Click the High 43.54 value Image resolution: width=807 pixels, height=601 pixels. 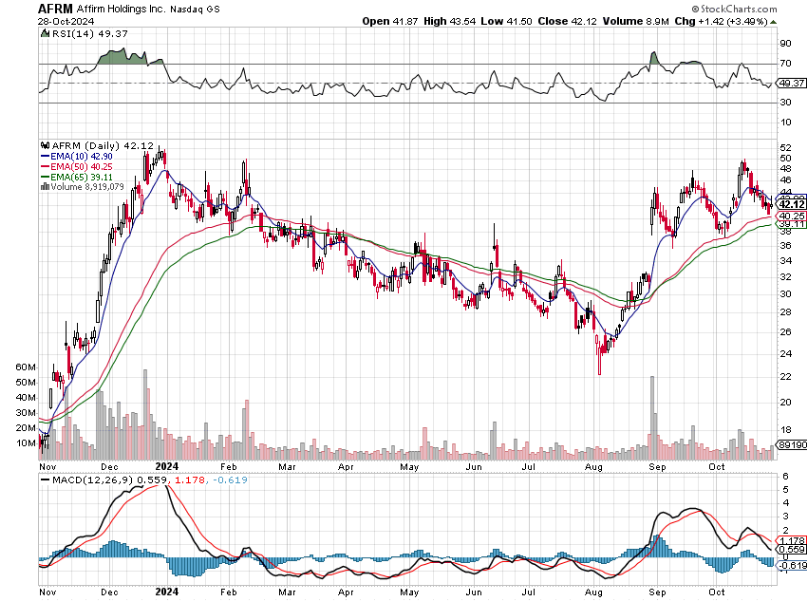(449, 21)
